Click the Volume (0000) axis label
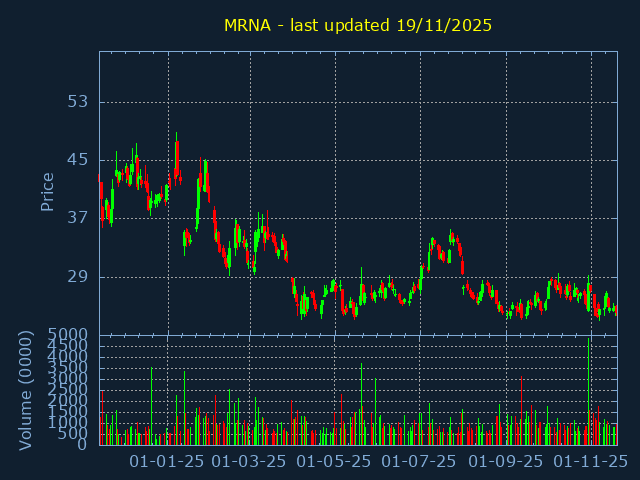 (x=26, y=391)
